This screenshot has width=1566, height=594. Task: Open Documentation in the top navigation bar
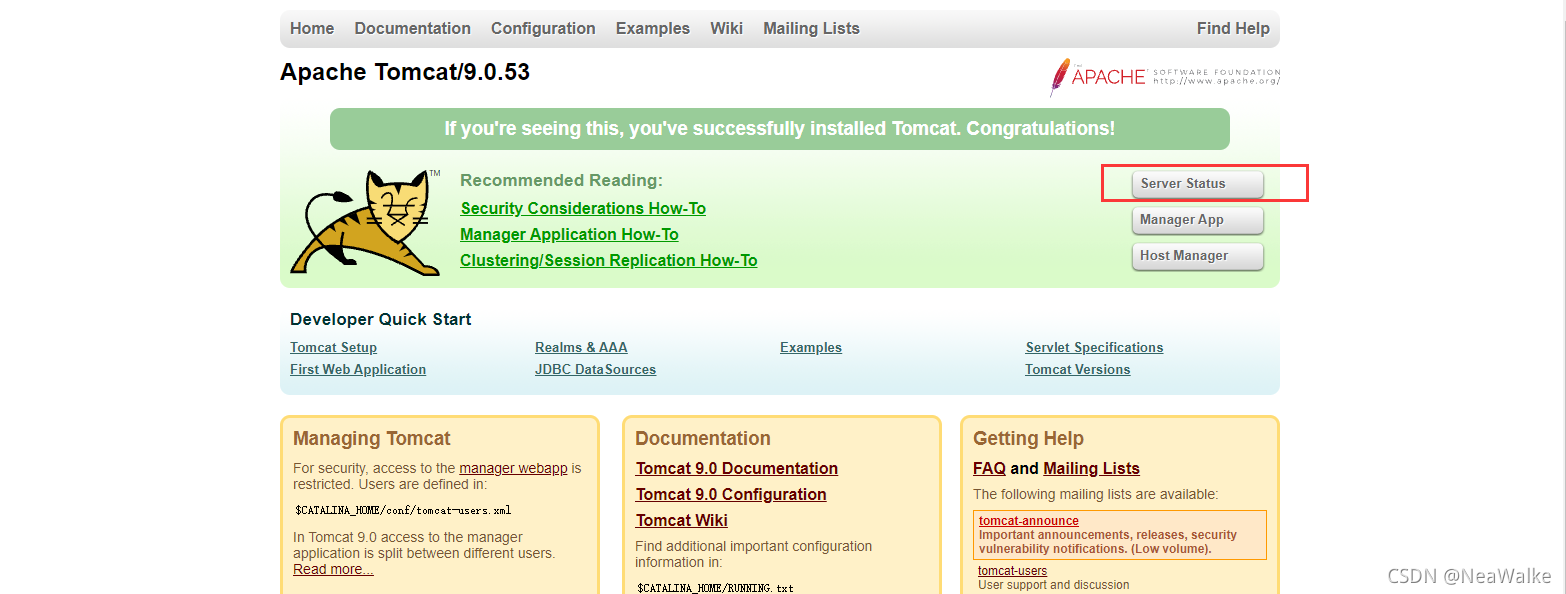[x=412, y=29]
